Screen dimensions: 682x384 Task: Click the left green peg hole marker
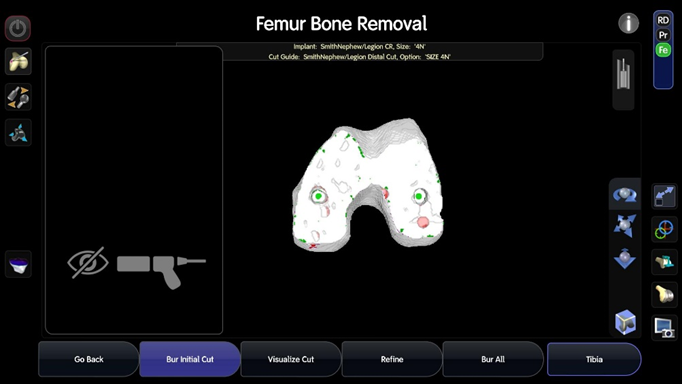pyautogui.click(x=318, y=196)
